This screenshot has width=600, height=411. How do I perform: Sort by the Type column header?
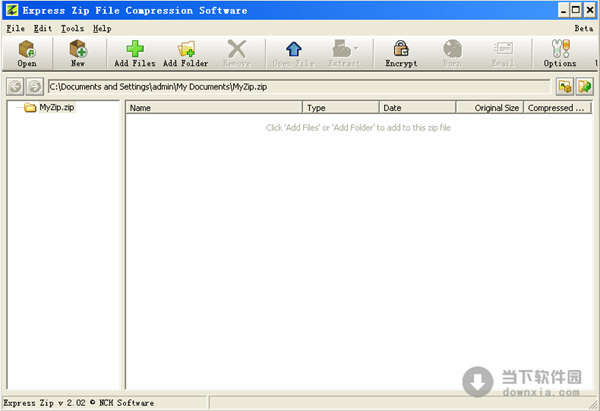(x=341, y=108)
